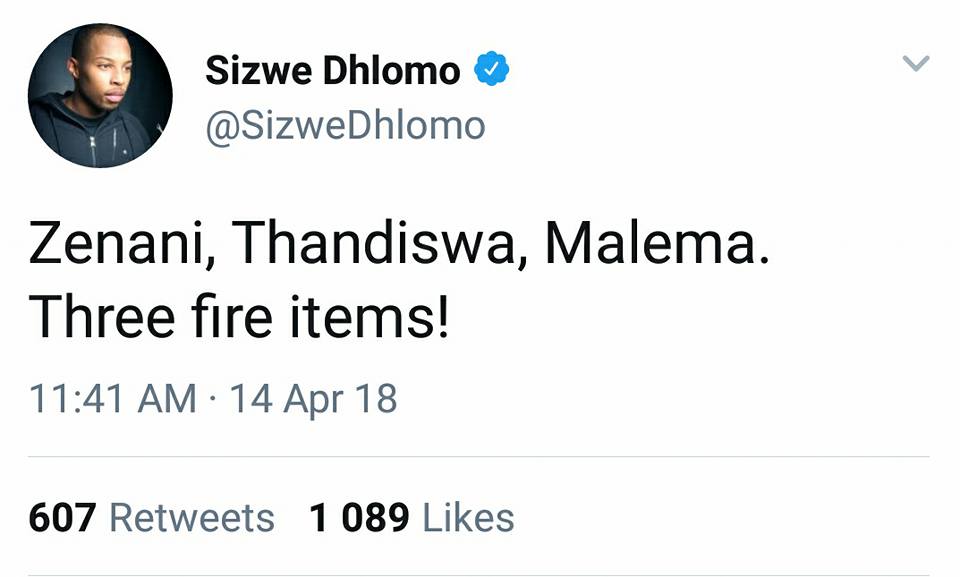Image resolution: width=960 pixels, height=577 pixels.
Task: Click the Retweets label
Action: click(x=192, y=518)
